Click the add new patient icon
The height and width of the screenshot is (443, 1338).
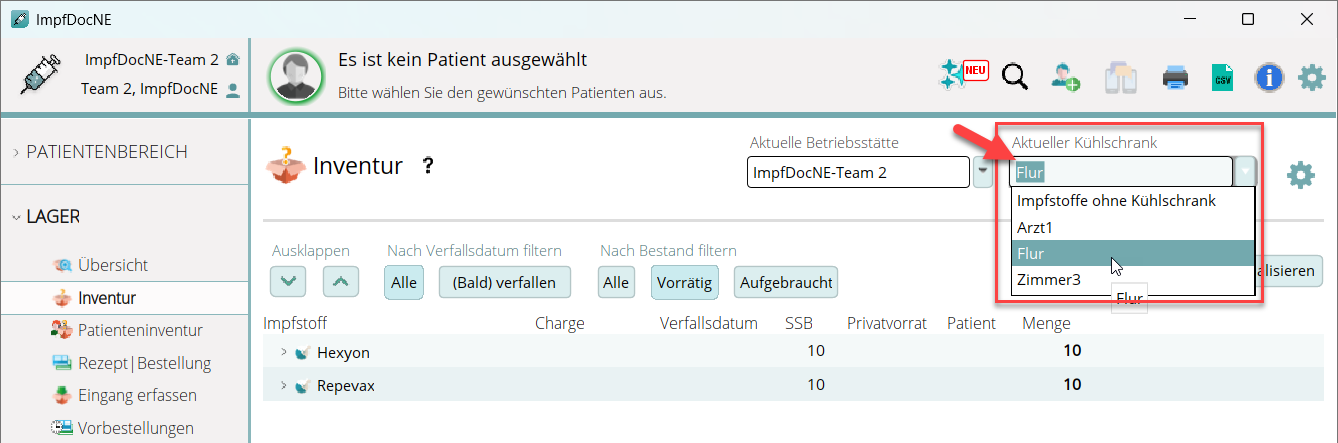pyautogui.click(x=1066, y=76)
